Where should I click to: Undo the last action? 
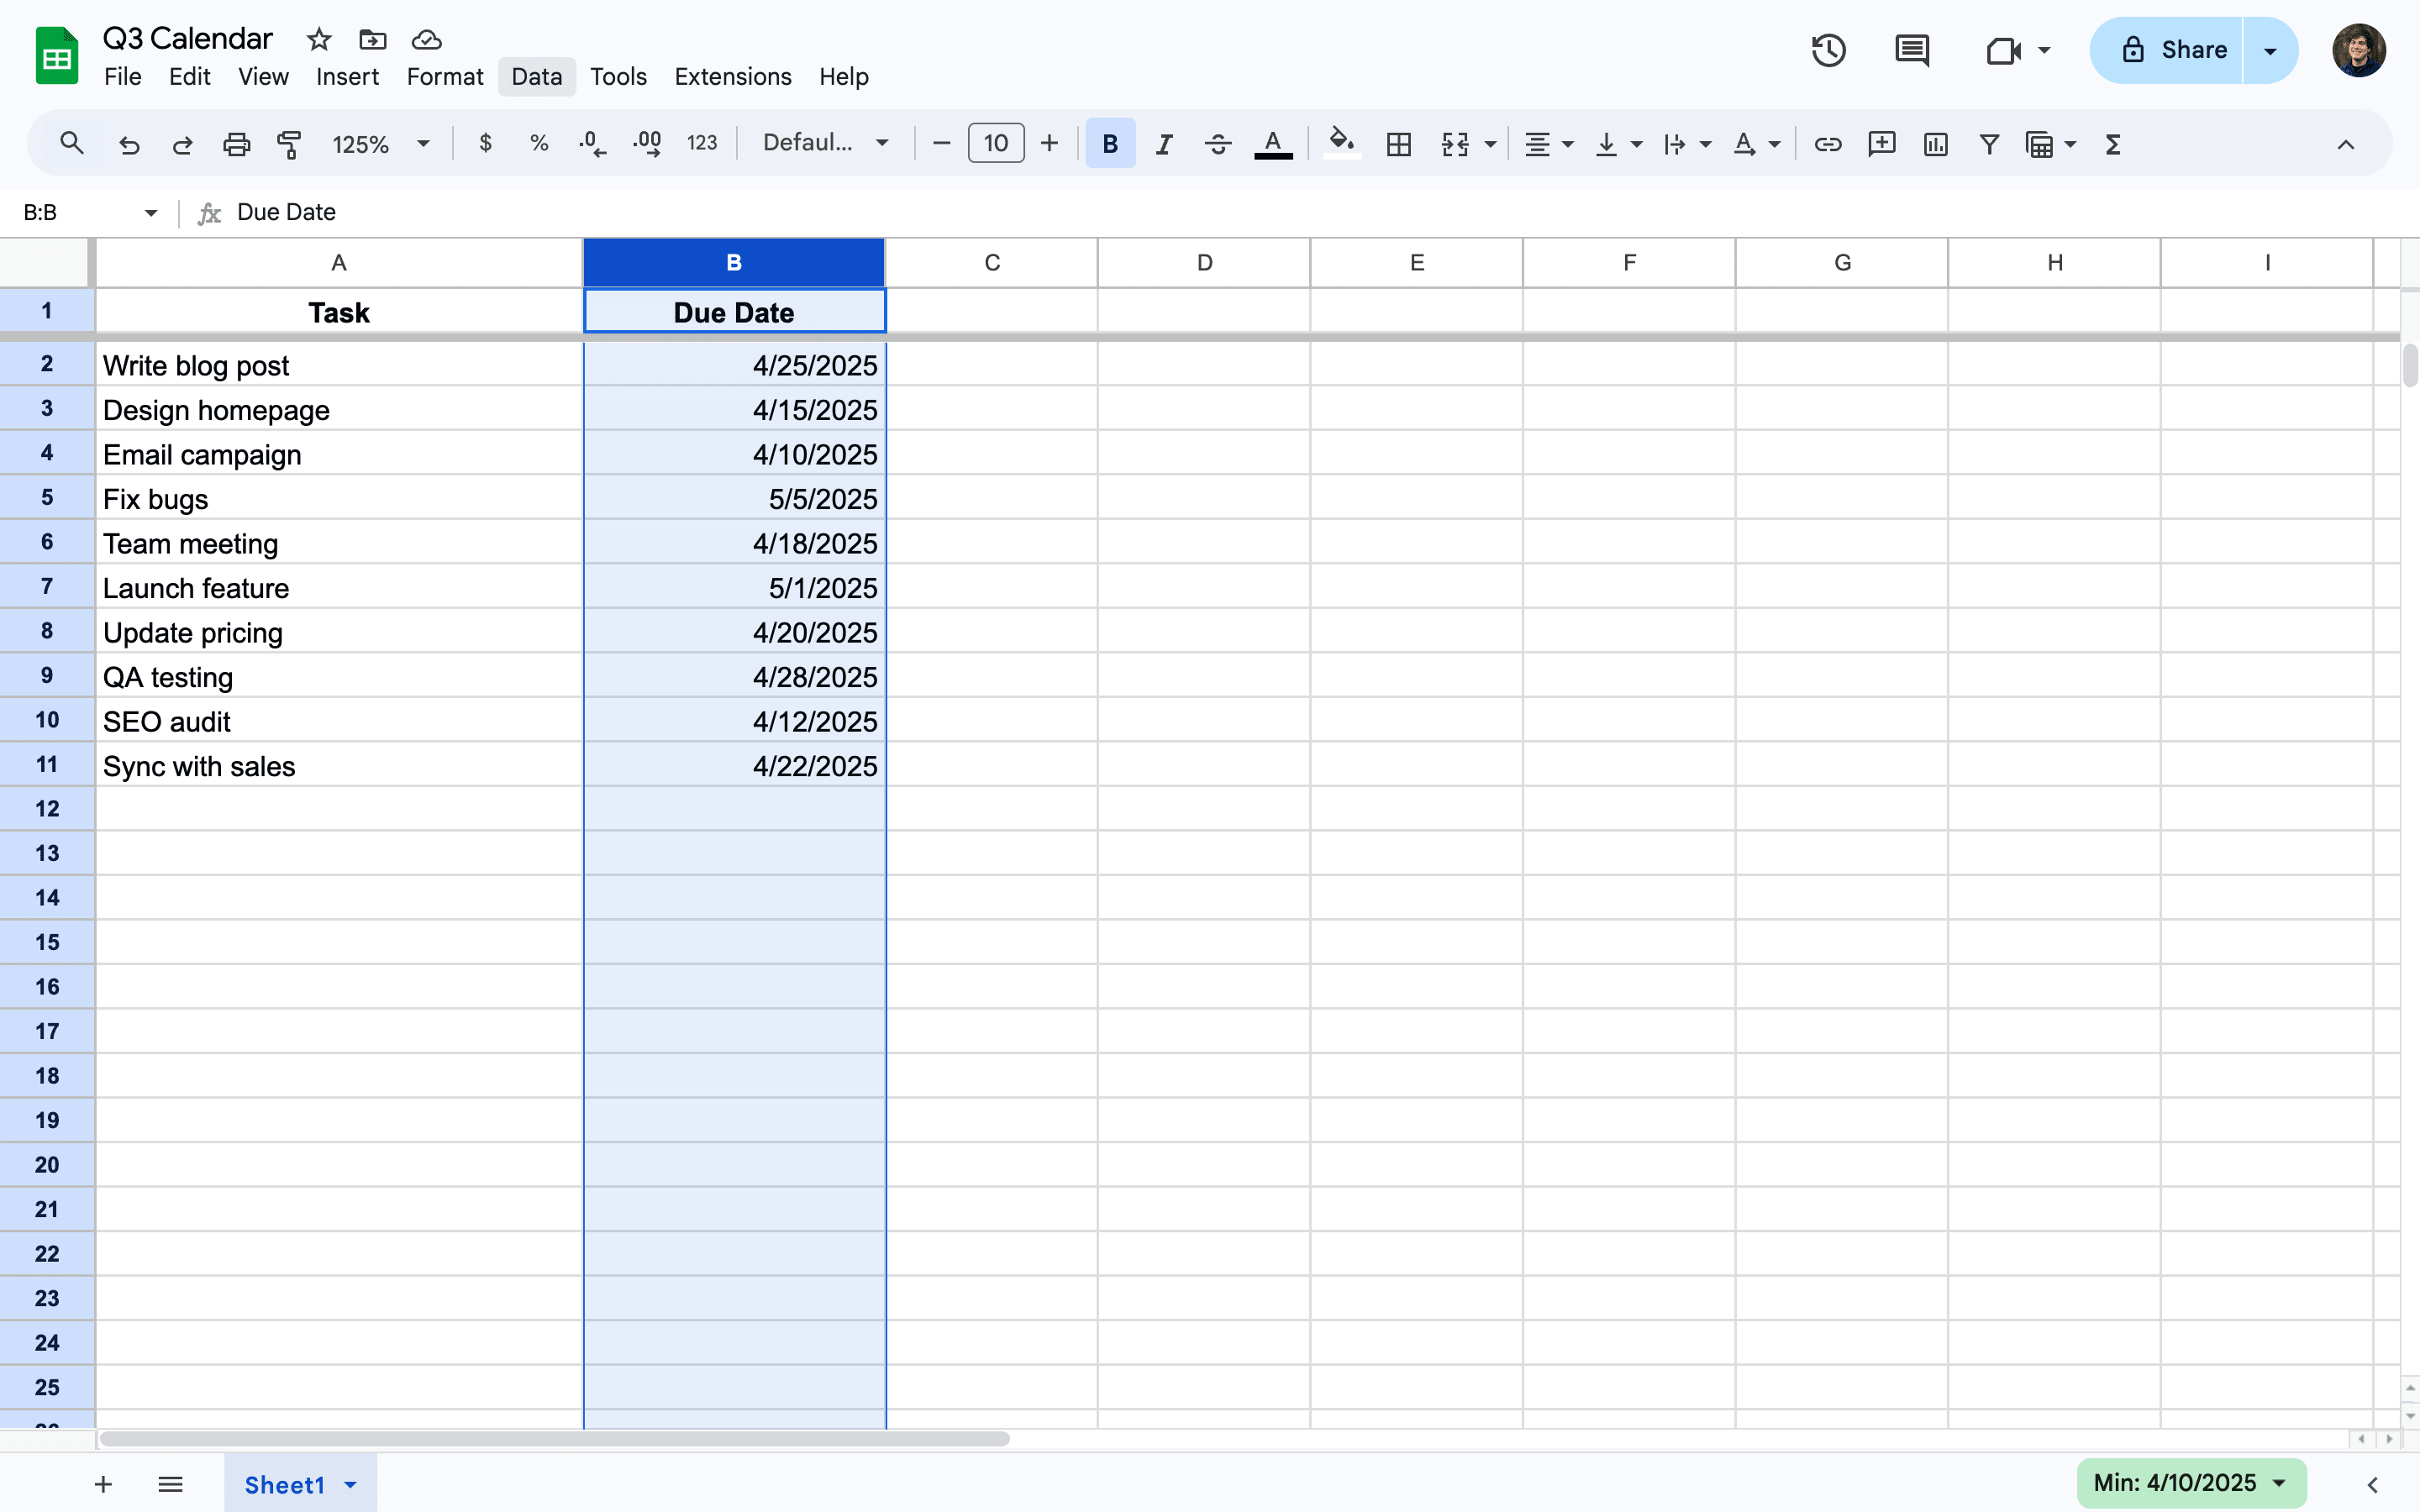click(x=129, y=145)
